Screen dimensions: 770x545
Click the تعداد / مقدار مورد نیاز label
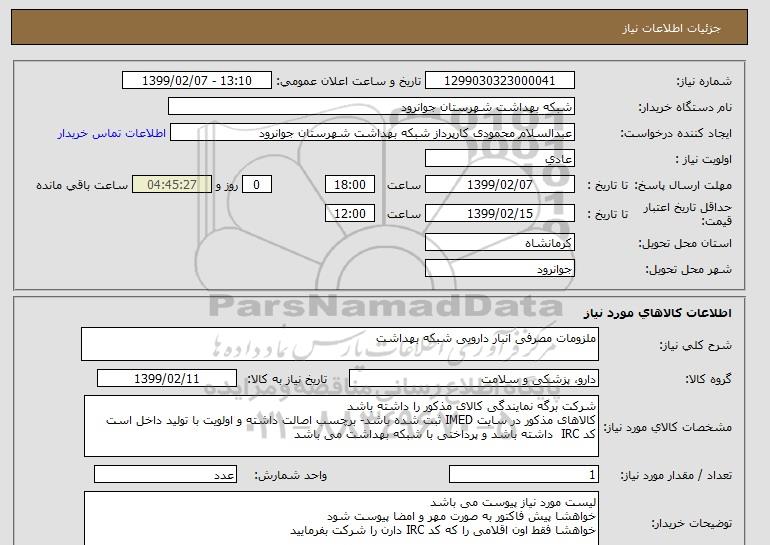[x=676, y=475]
